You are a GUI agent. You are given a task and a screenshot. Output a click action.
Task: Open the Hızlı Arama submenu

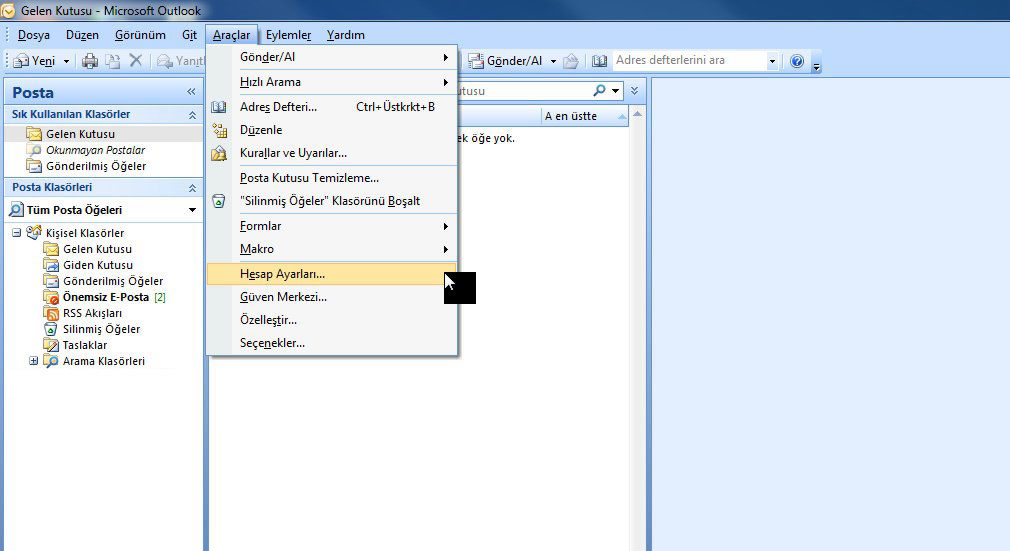point(332,82)
